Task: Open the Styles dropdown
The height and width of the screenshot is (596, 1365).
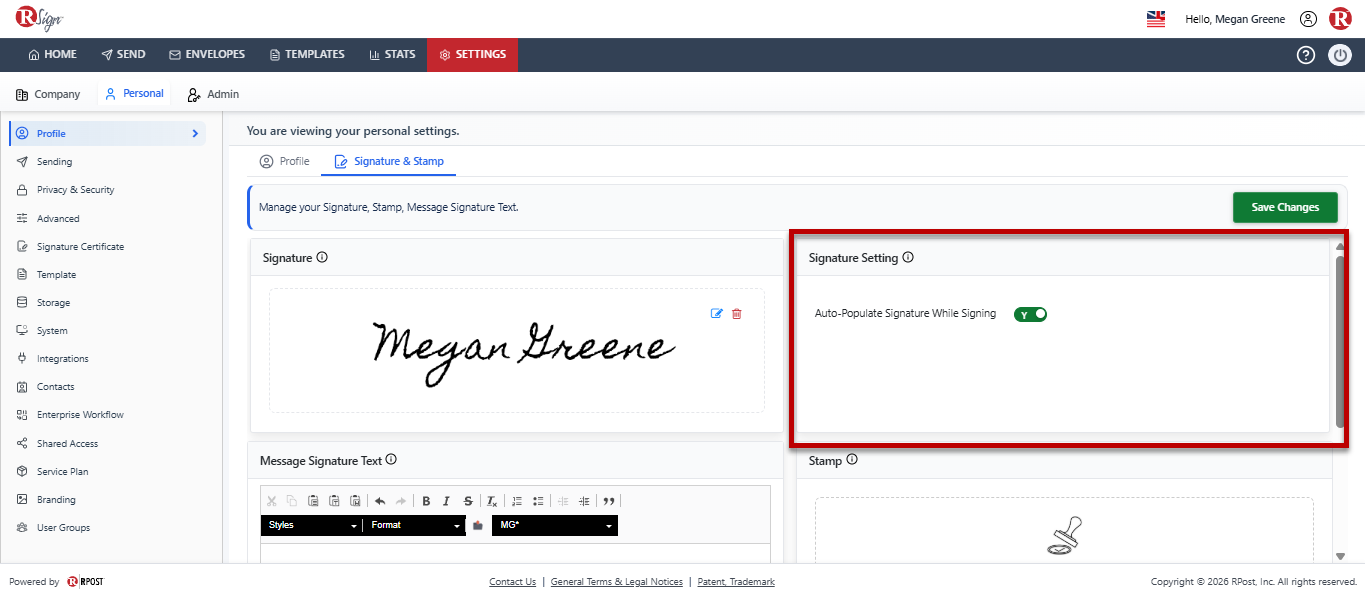Action: click(x=311, y=525)
